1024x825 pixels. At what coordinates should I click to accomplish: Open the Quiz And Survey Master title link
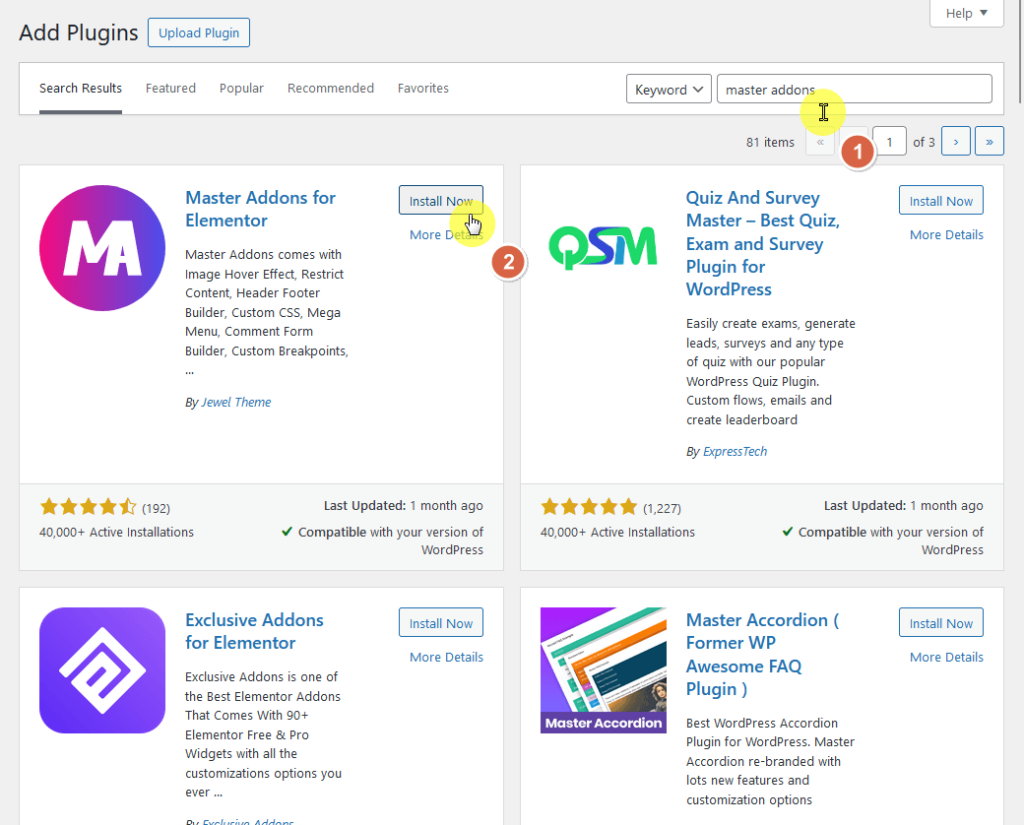coord(763,243)
